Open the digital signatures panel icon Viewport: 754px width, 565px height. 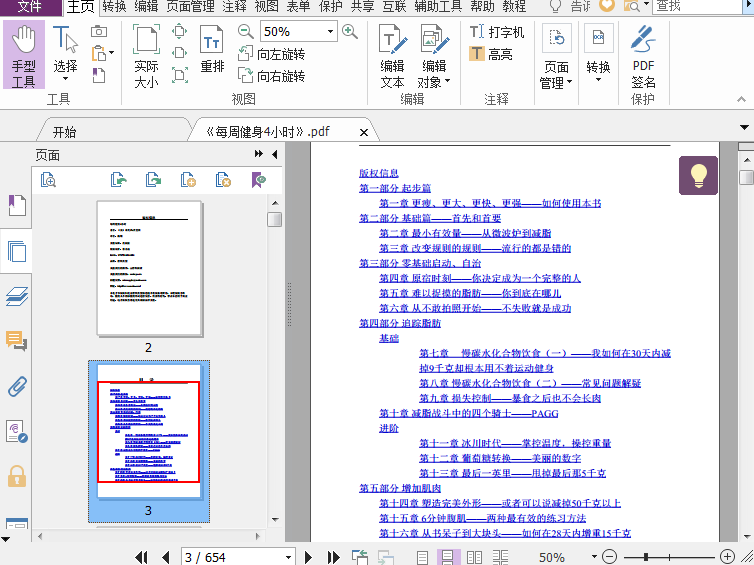tap(17, 431)
